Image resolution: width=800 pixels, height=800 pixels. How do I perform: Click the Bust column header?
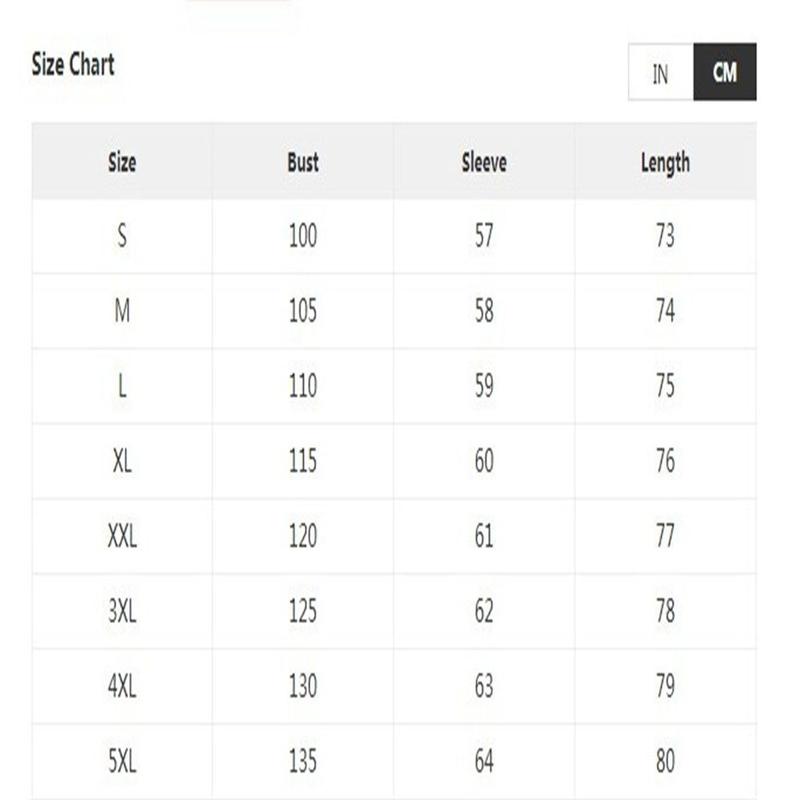click(303, 162)
